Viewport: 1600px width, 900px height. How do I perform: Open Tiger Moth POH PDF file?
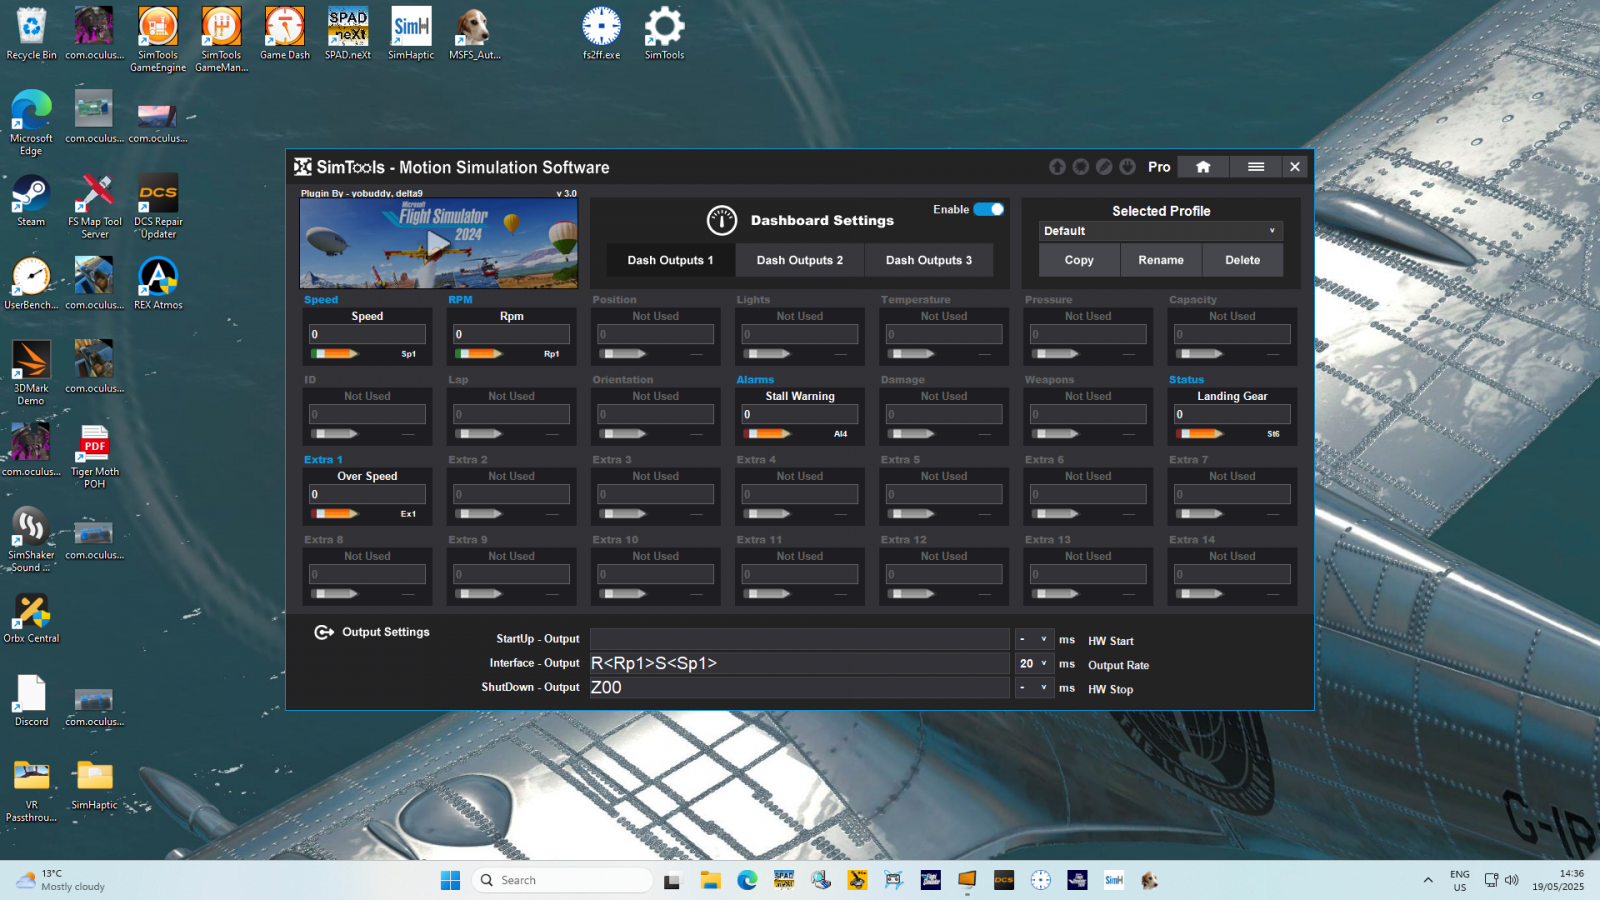tap(95, 457)
